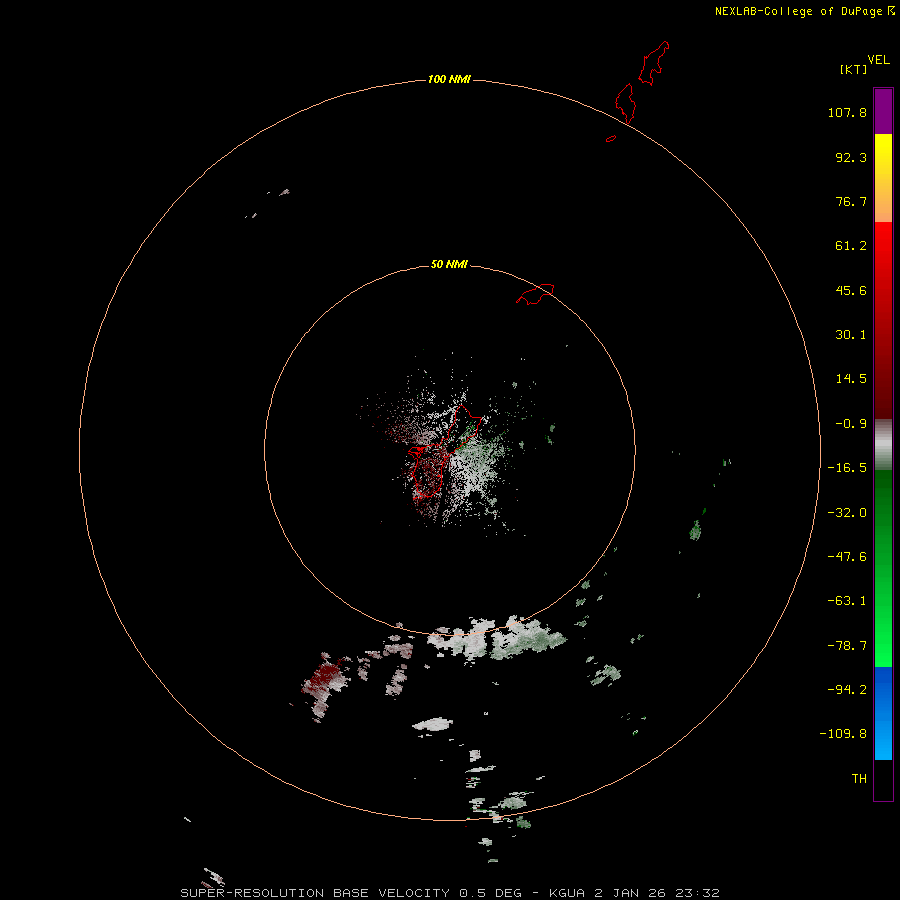Click the 76.7 legend value

point(851,201)
